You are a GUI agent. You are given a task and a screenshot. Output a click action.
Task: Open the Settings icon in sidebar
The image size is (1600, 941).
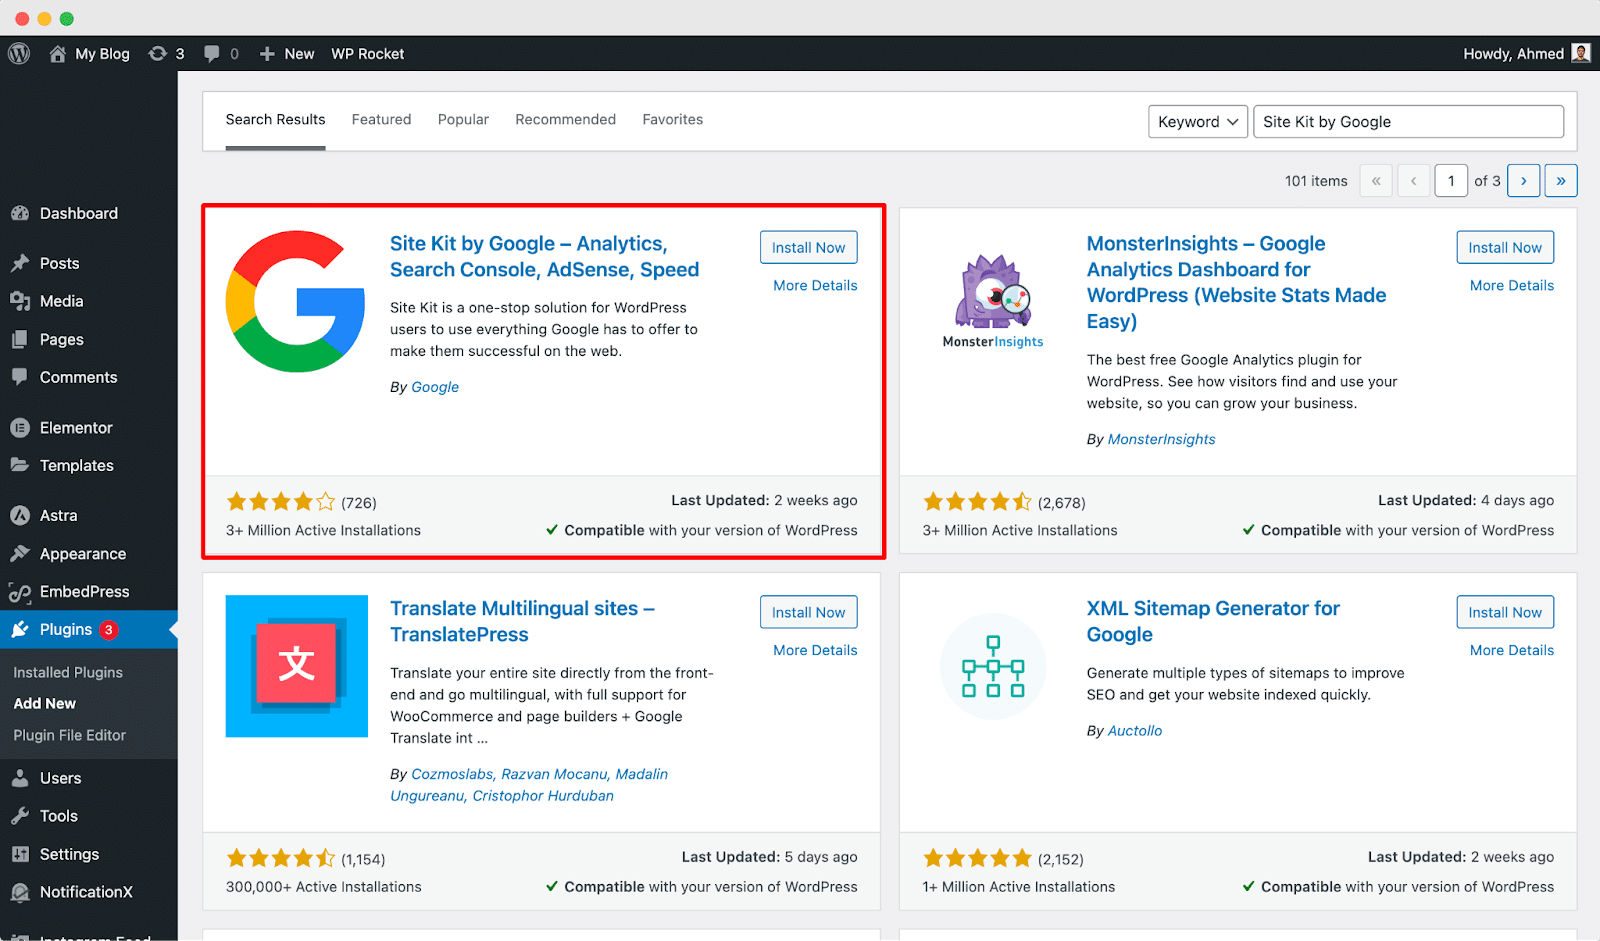coord(21,853)
